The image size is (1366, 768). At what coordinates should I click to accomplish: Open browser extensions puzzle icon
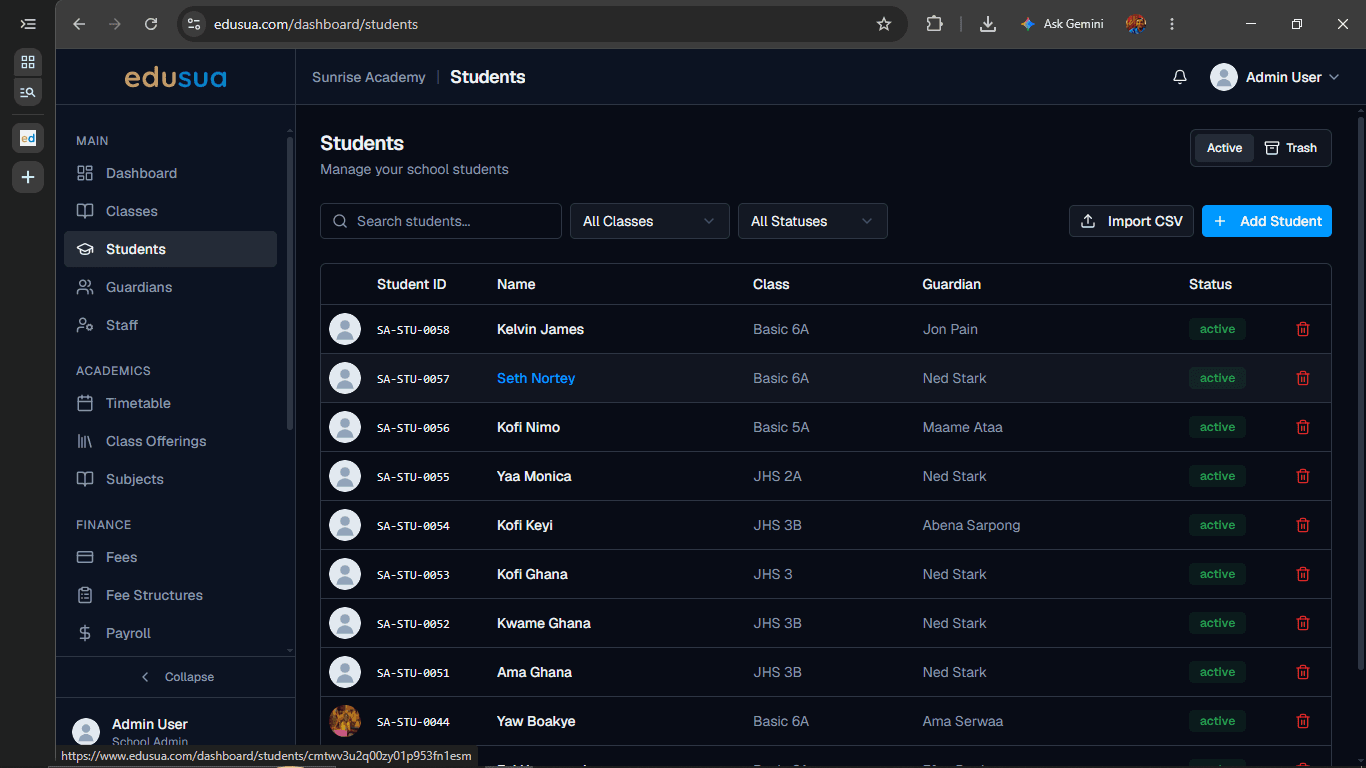coord(934,24)
